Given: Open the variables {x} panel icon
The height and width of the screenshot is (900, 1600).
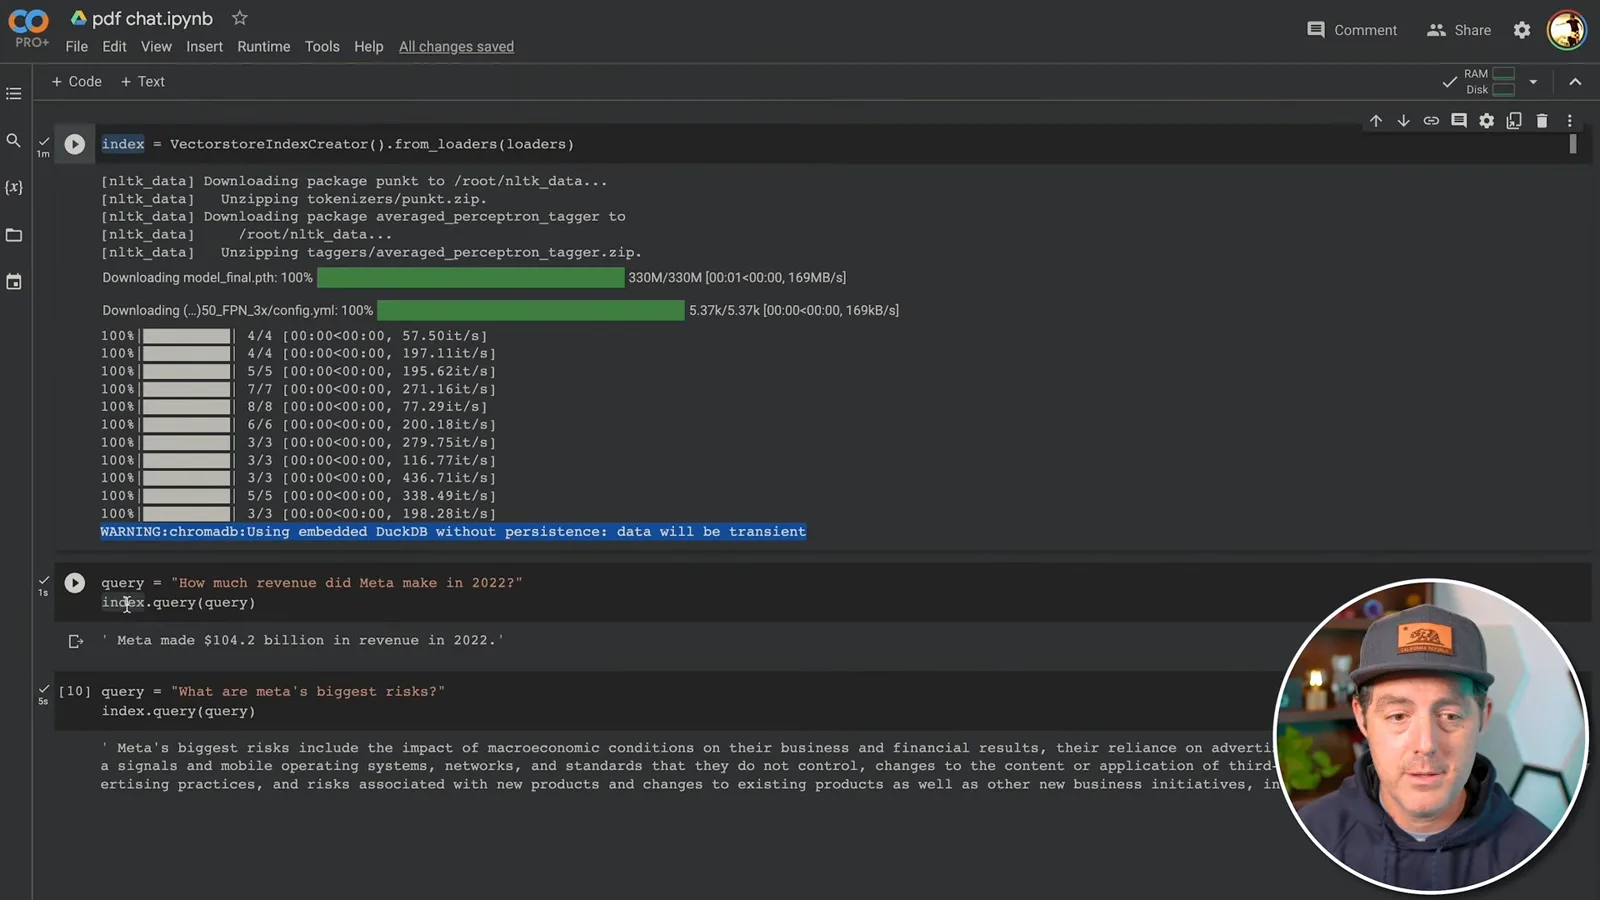Looking at the screenshot, I should click(x=13, y=188).
